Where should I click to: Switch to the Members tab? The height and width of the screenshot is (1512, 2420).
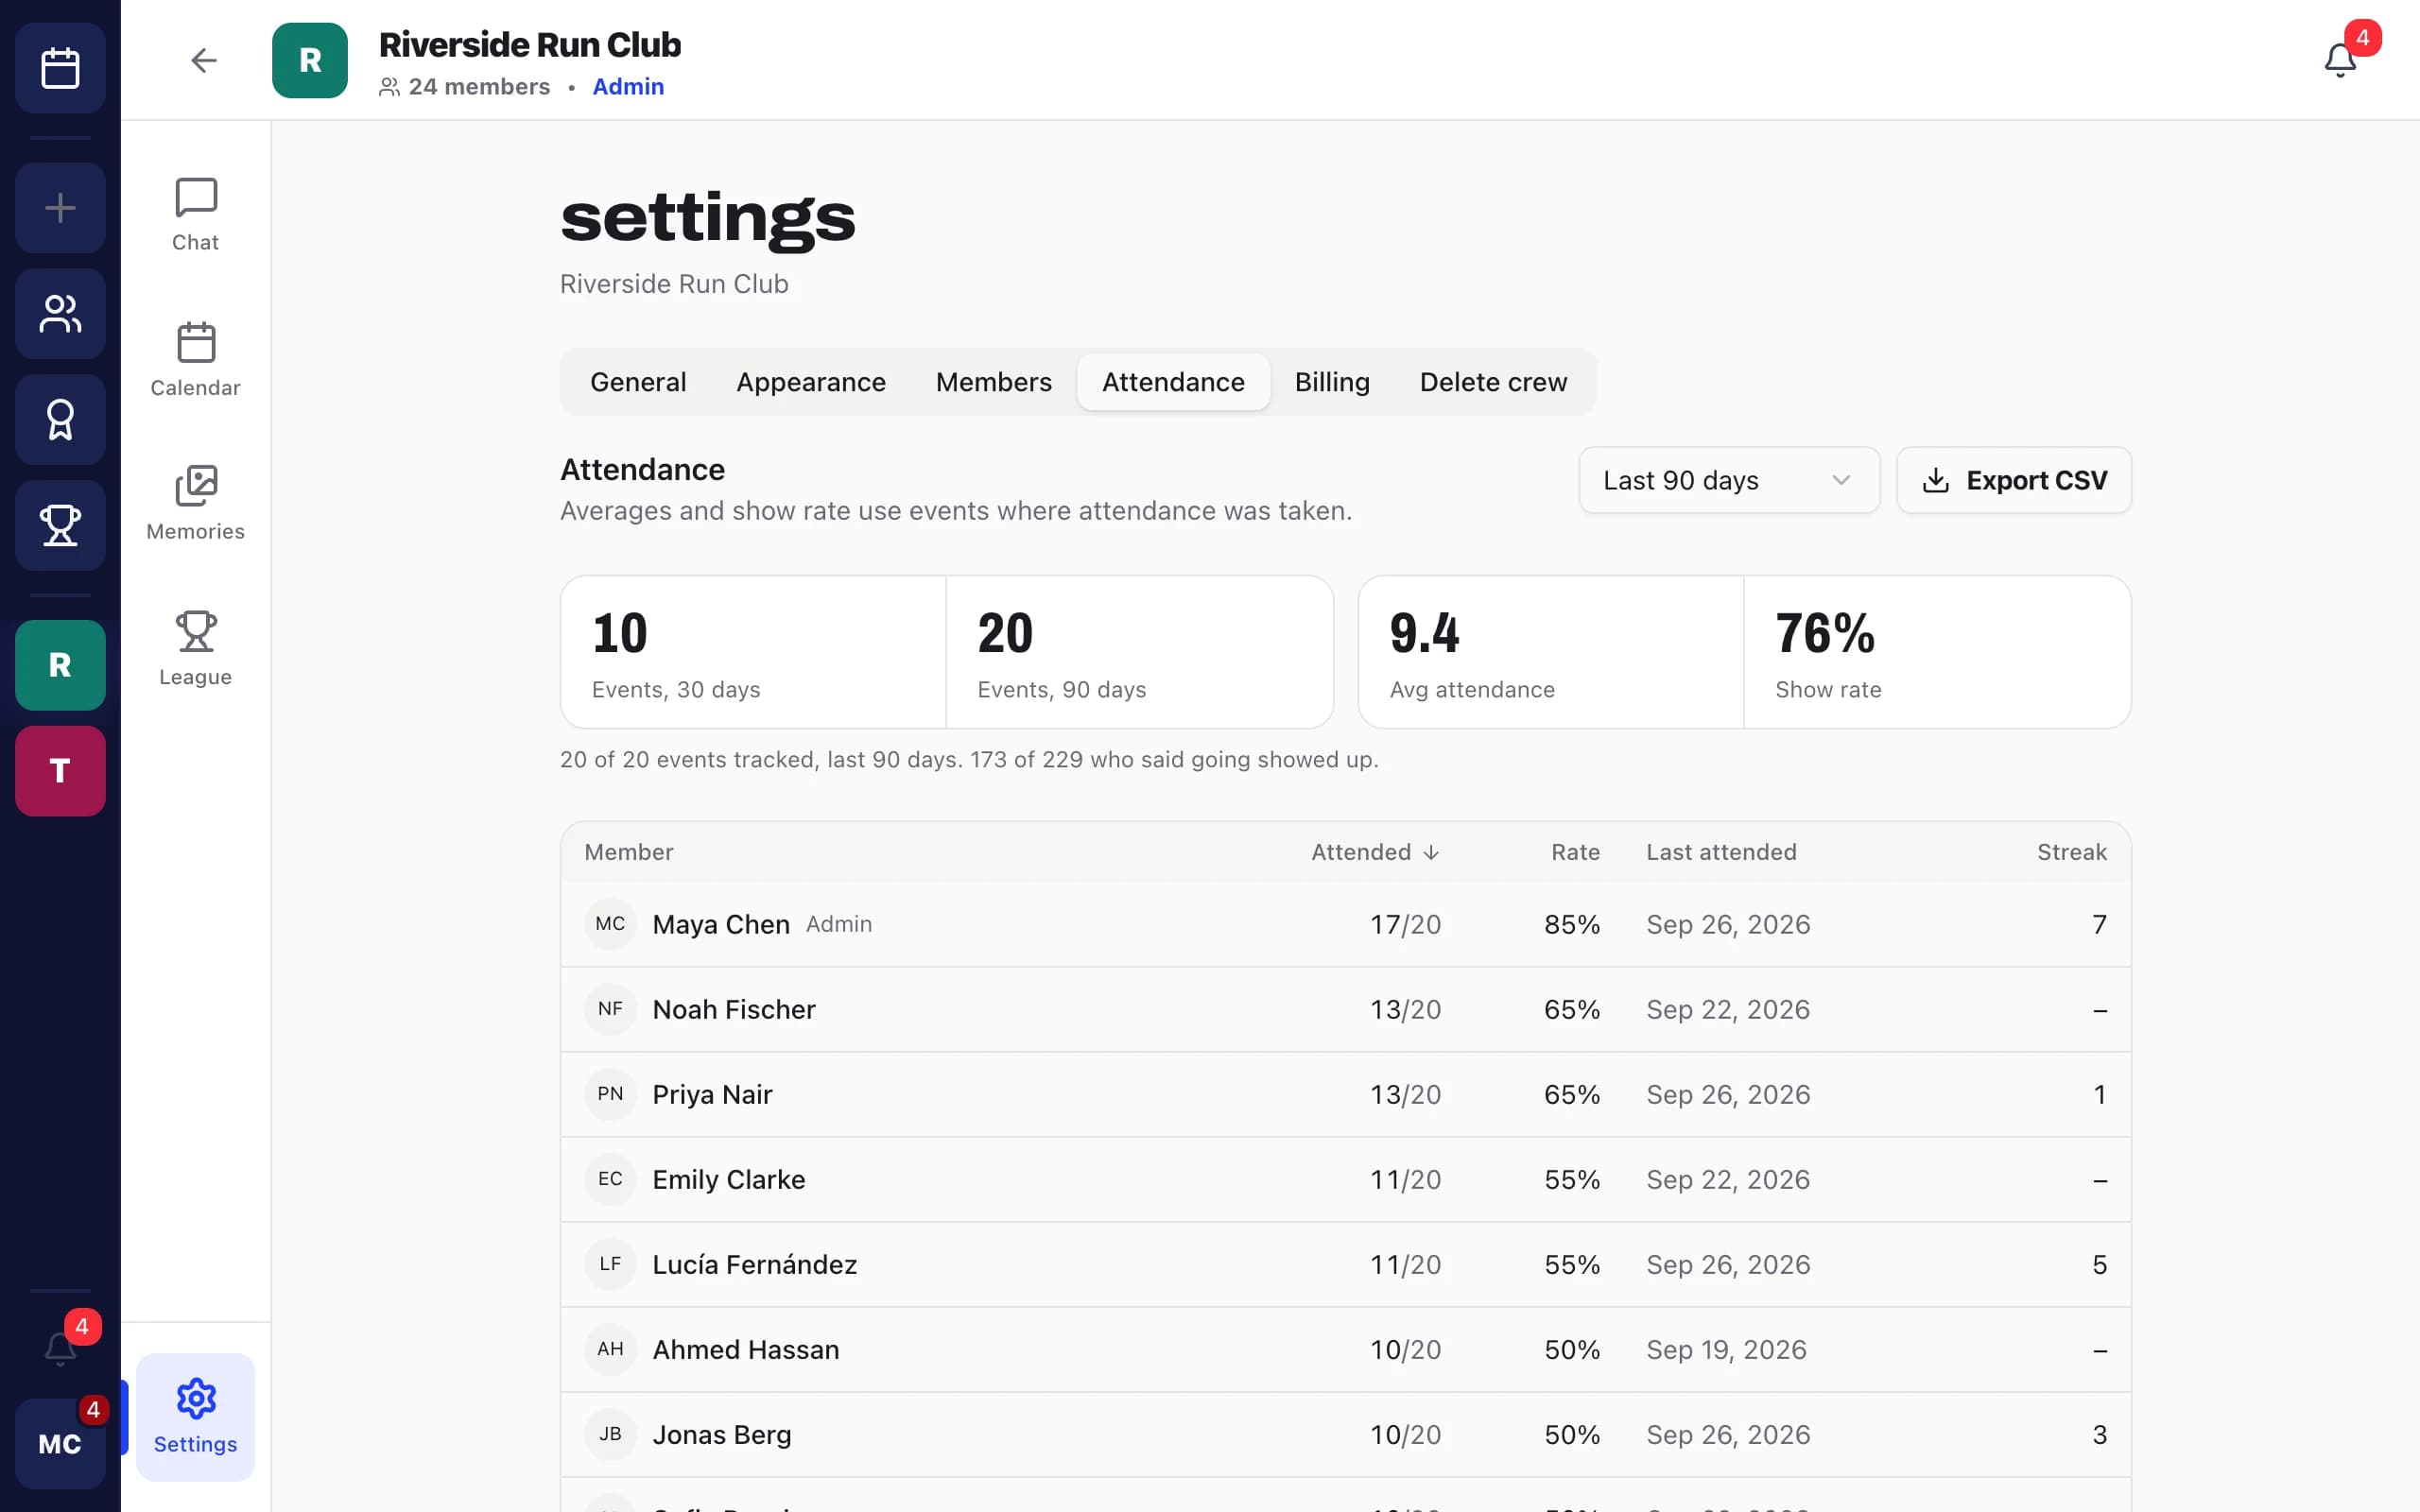coord(994,382)
